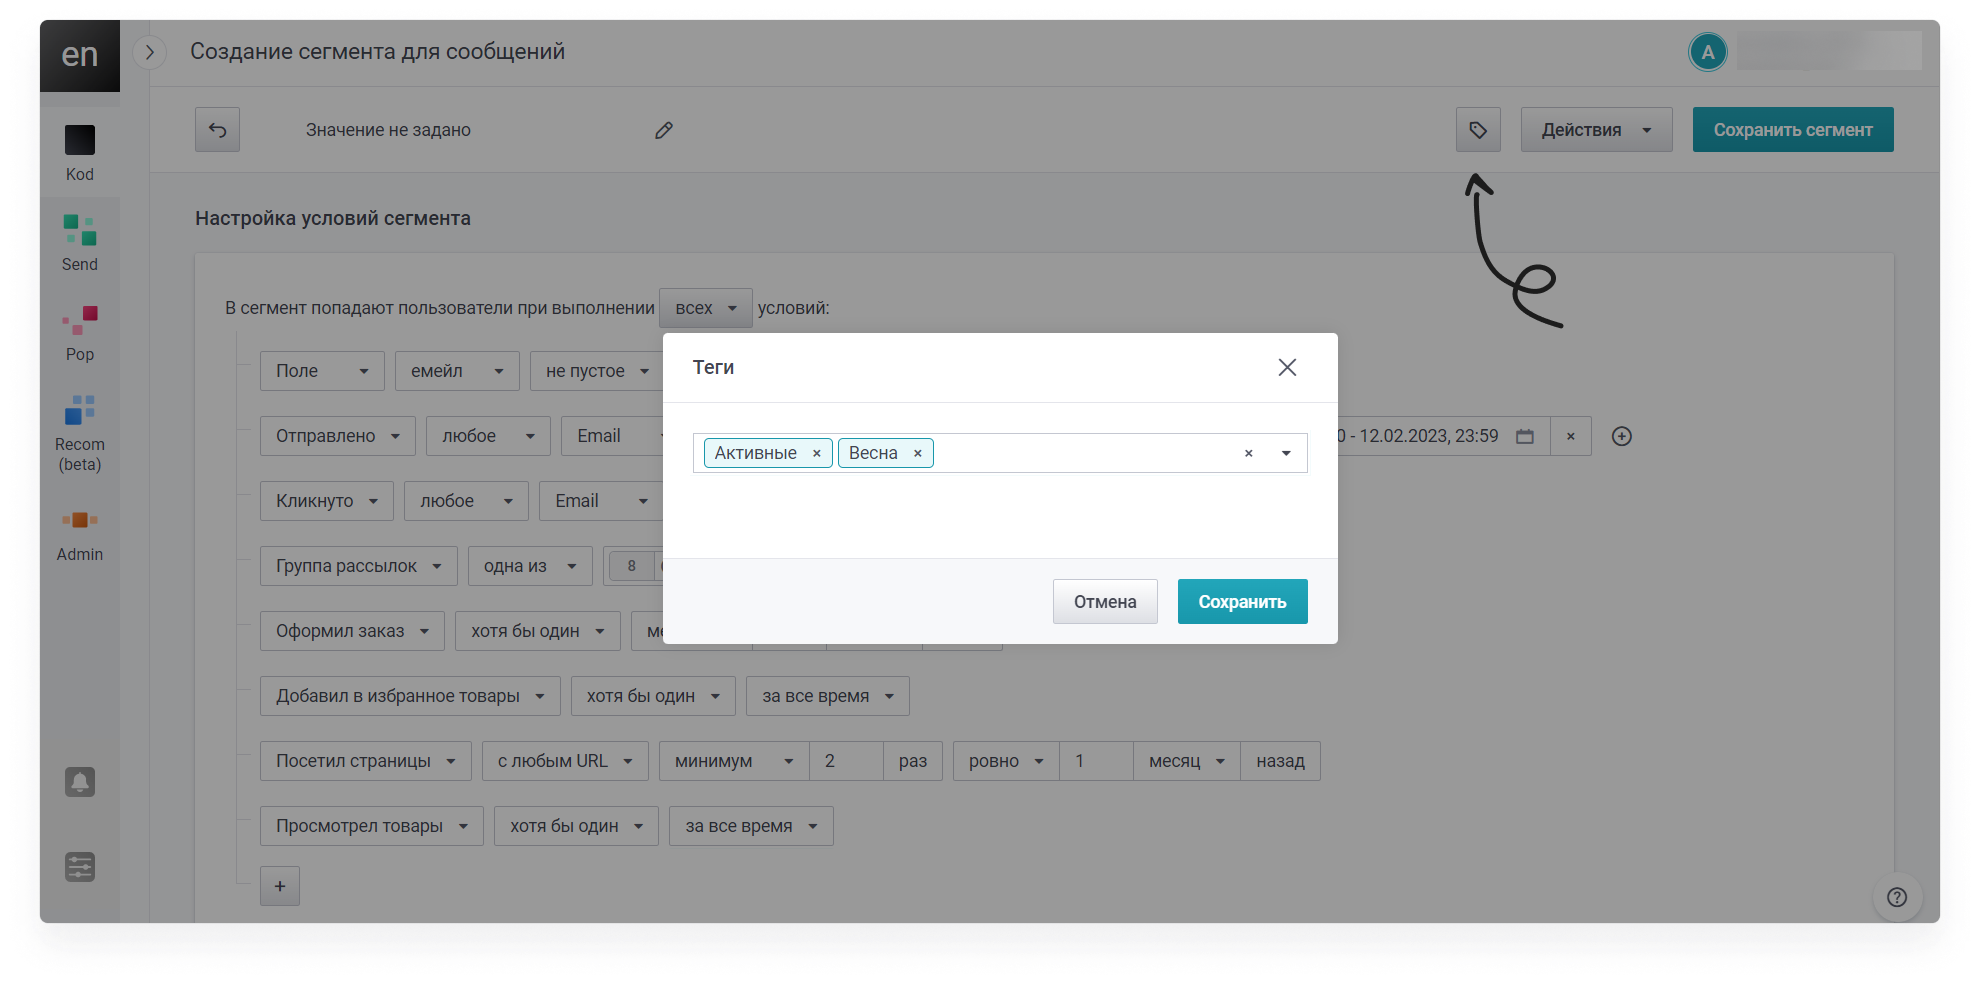
Task: Open the всех conditions dropdown
Action: tap(705, 308)
